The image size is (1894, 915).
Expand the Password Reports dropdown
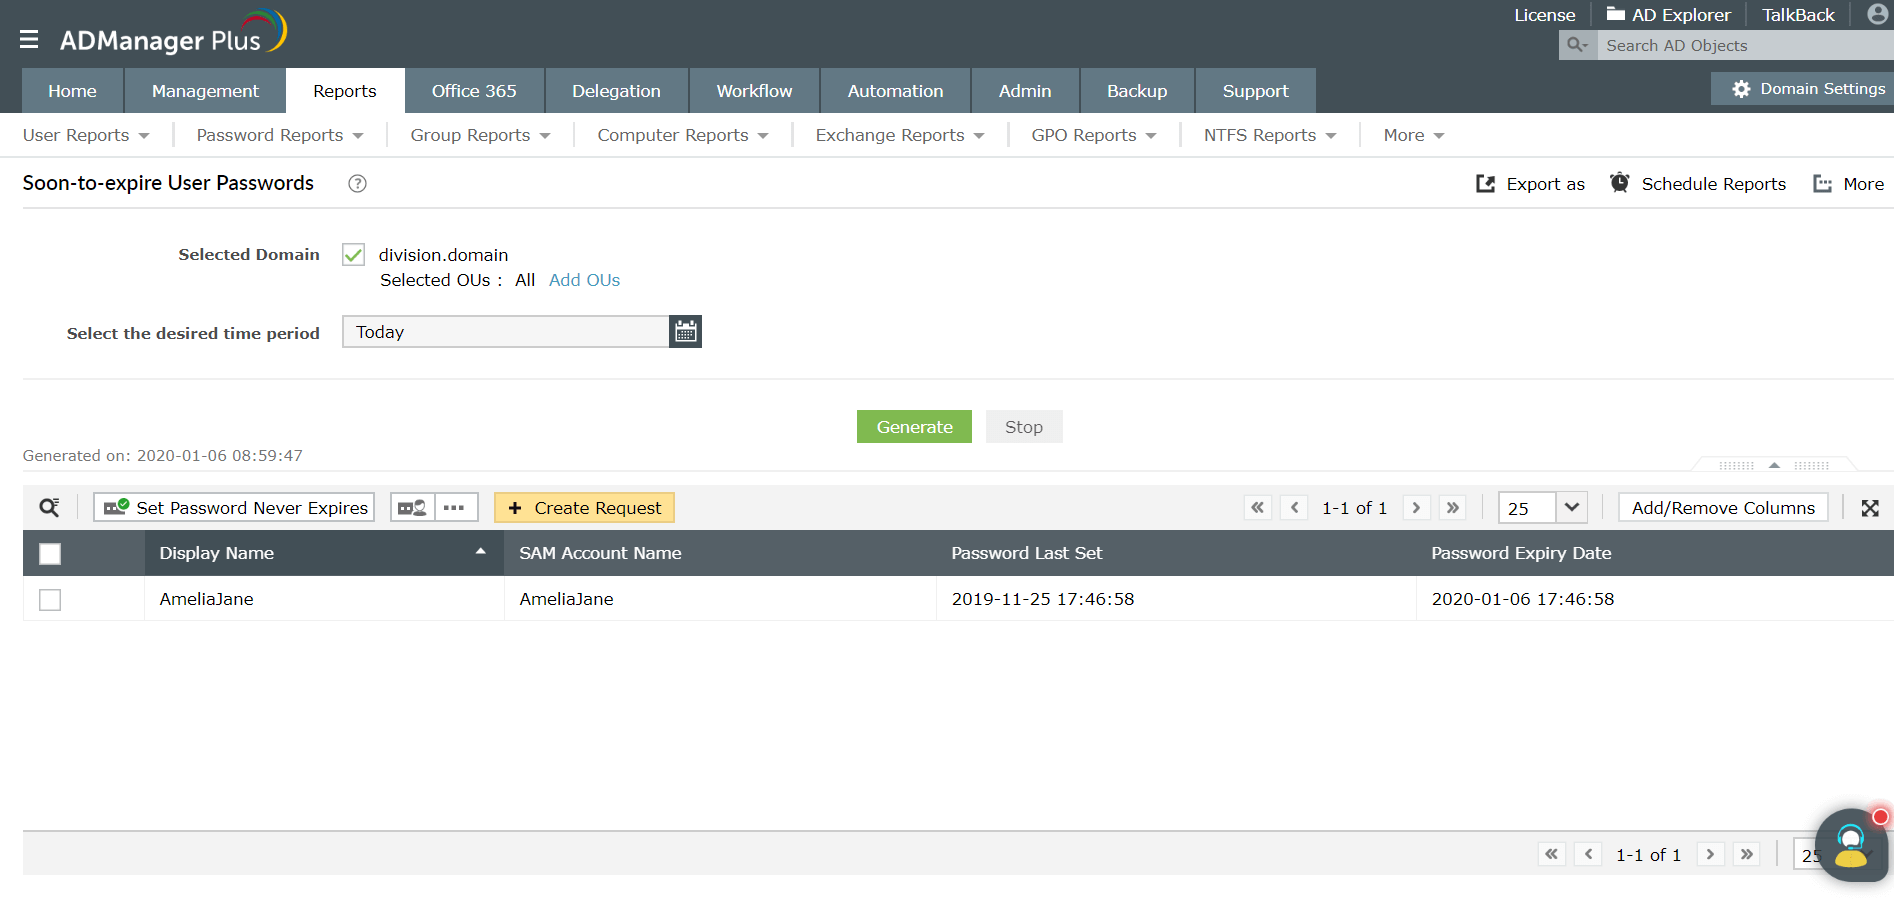pos(280,135)
